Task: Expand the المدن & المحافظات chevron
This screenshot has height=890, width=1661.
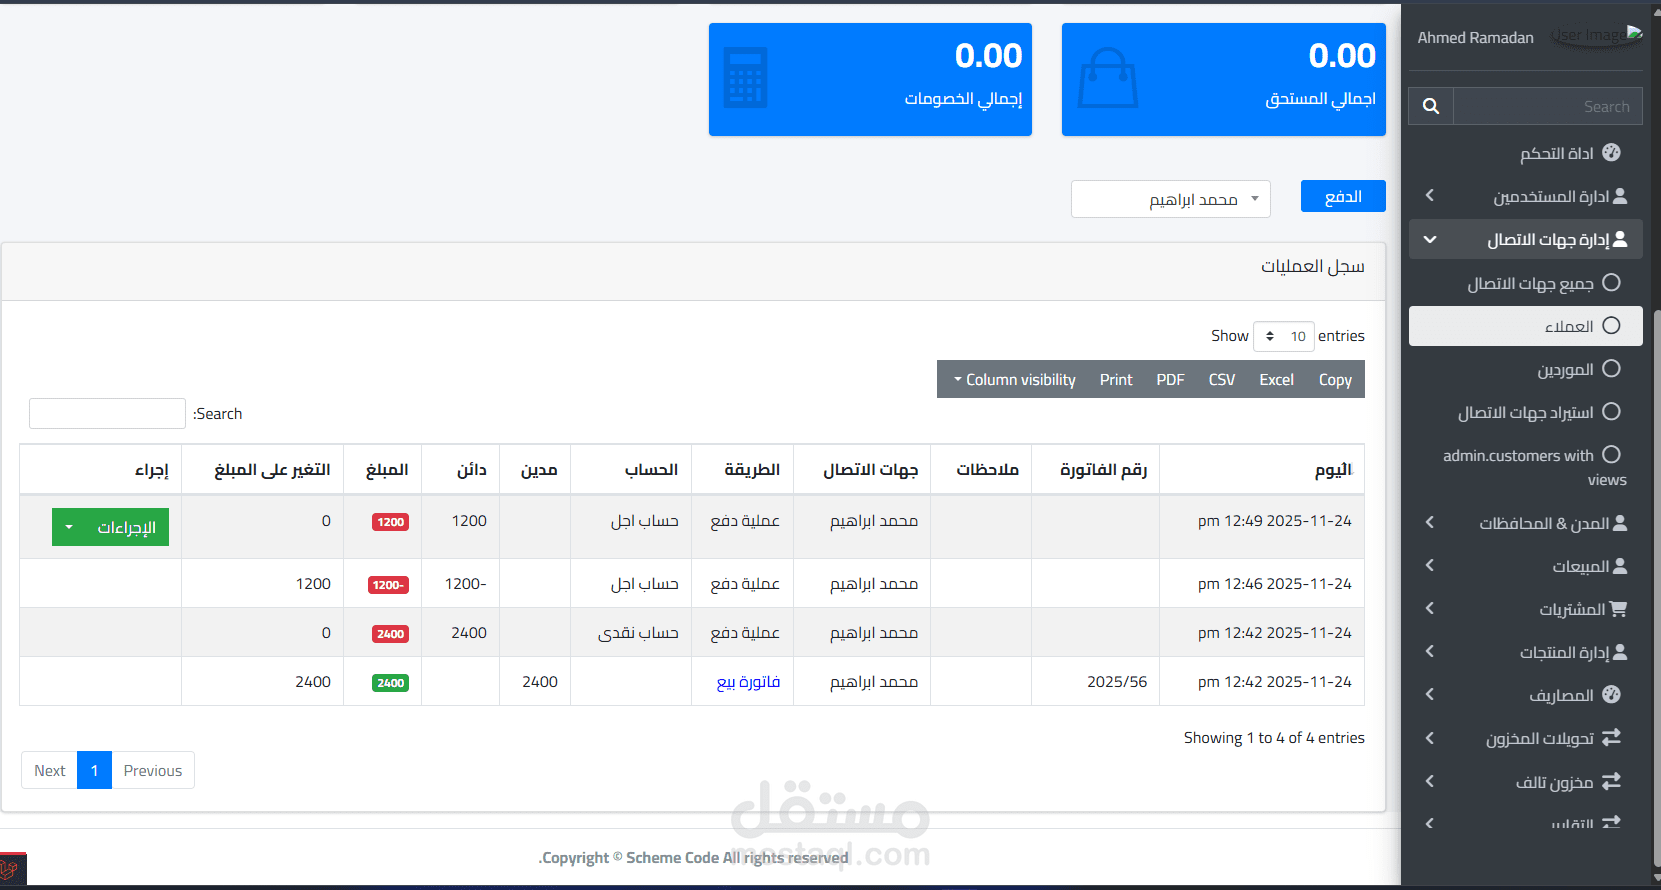Action: [x=1430, y=523]
